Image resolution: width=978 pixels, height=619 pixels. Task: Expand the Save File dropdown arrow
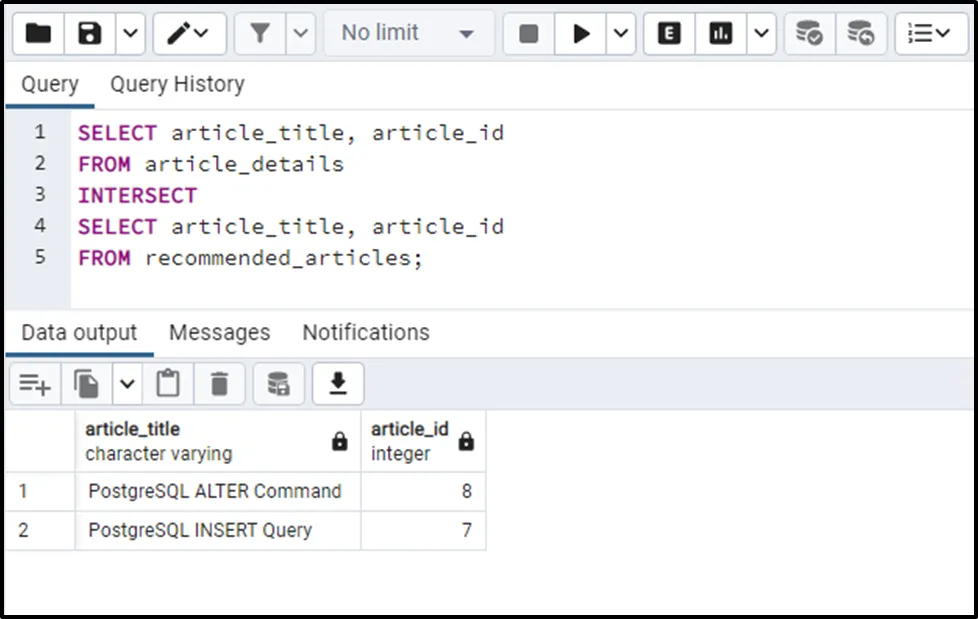click(130, 34)
